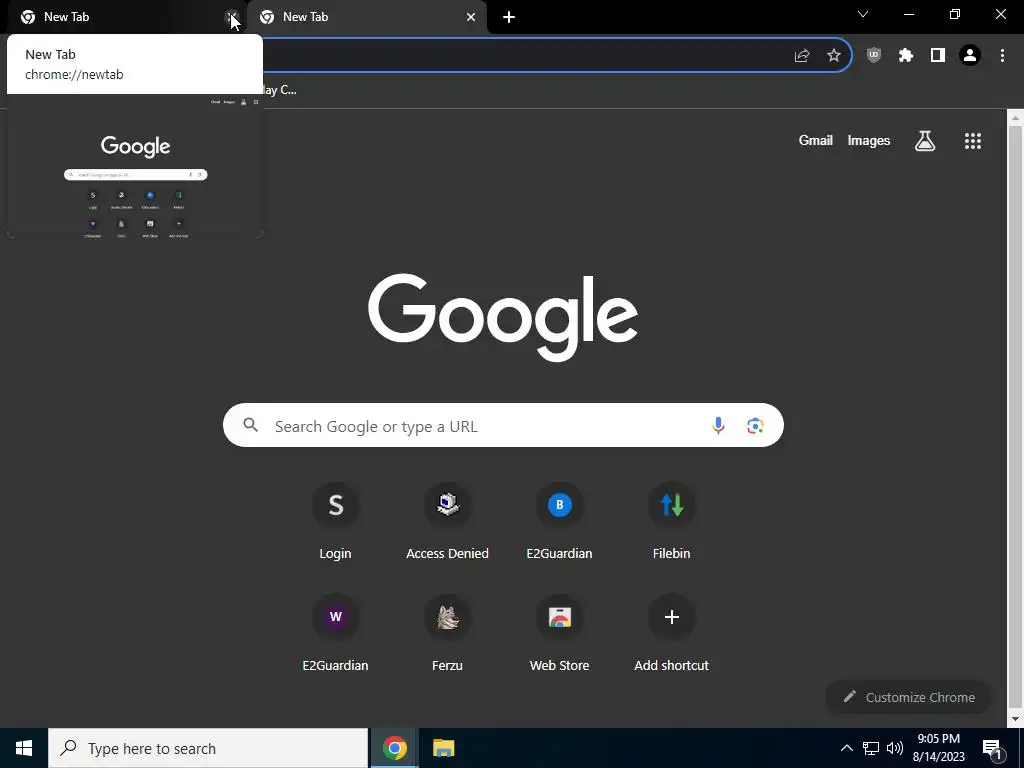Open a new tab with plus button
Viewport: 1024px width, 768px height.
[509, 17]
